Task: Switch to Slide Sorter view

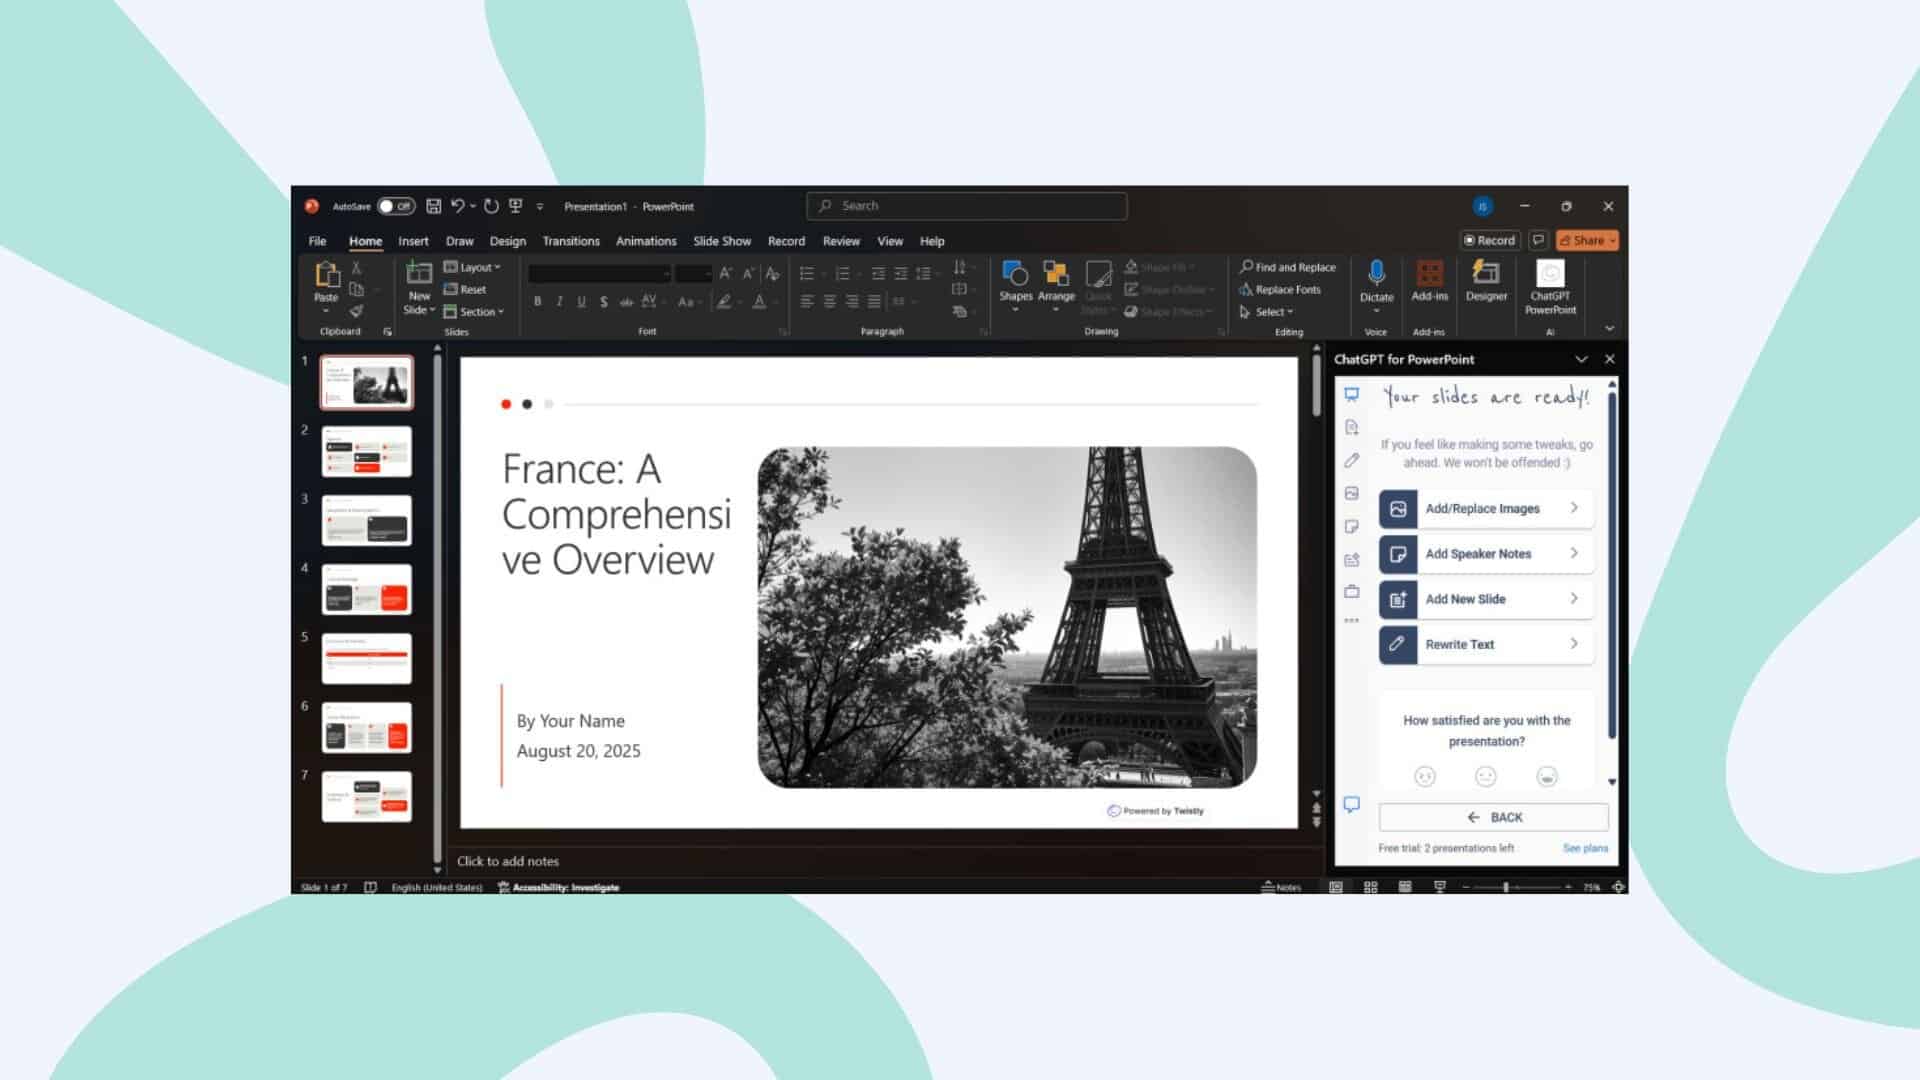Action: pos(1370,887)
